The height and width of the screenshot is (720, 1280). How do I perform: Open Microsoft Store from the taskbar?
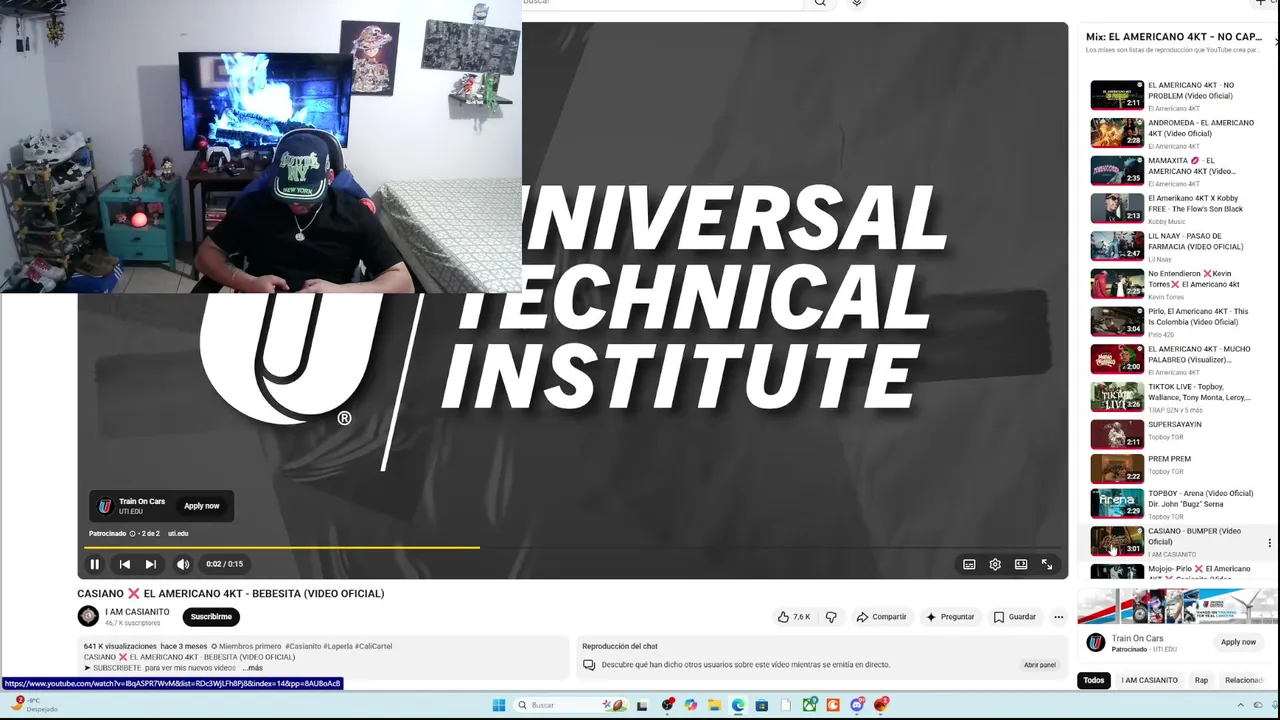[x=761, y=705]
